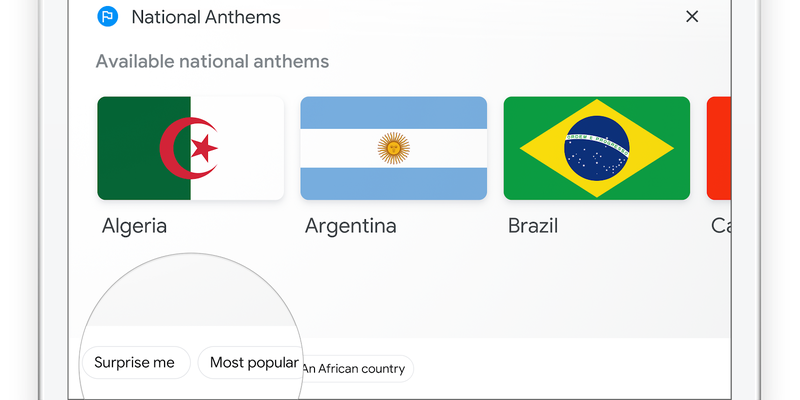800x400 pixels.
Task: Click the blue globe on Brazil's flag
Action: point(596,149)
